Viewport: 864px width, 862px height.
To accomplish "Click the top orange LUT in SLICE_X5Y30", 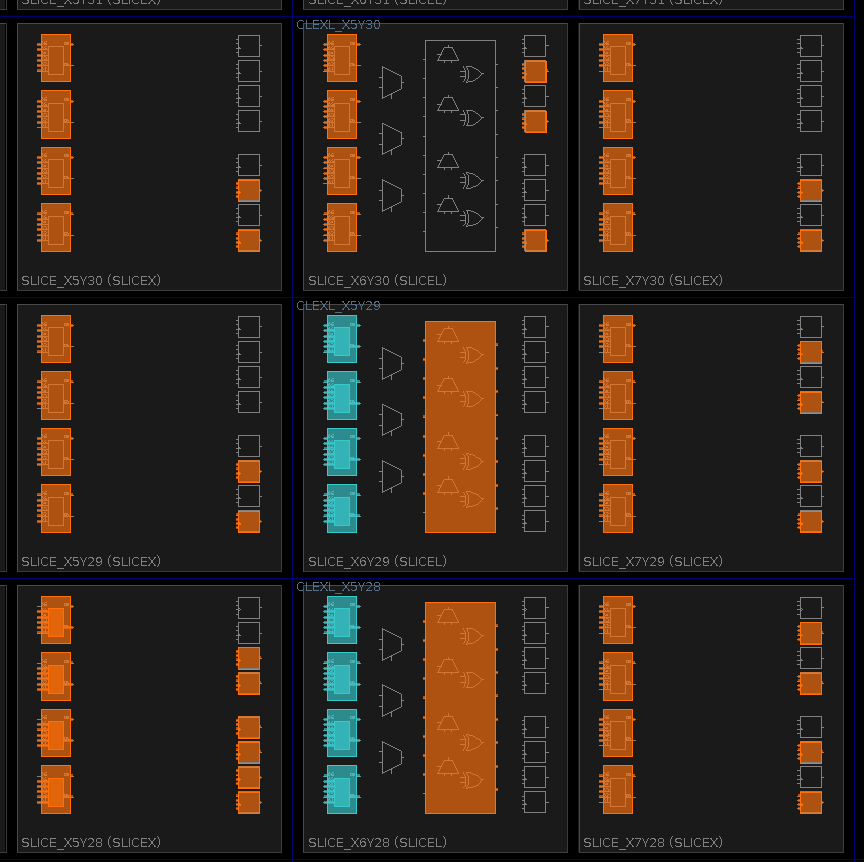I will point(56,58).
